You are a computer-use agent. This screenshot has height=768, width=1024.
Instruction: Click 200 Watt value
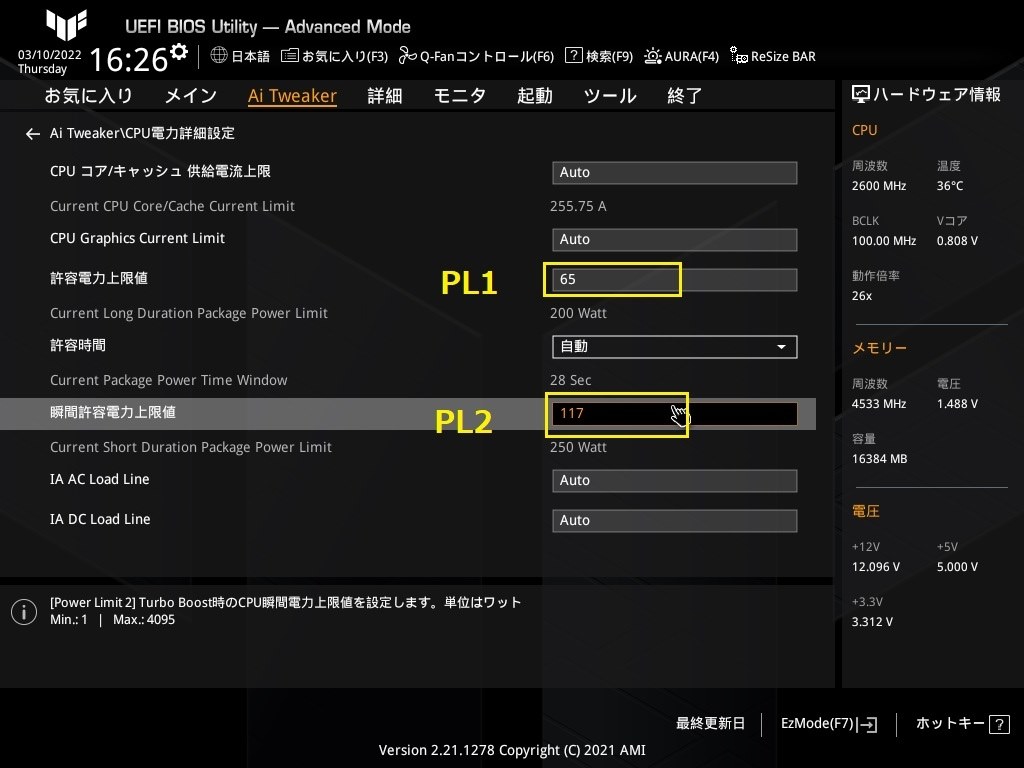click(x=578, y=313)
